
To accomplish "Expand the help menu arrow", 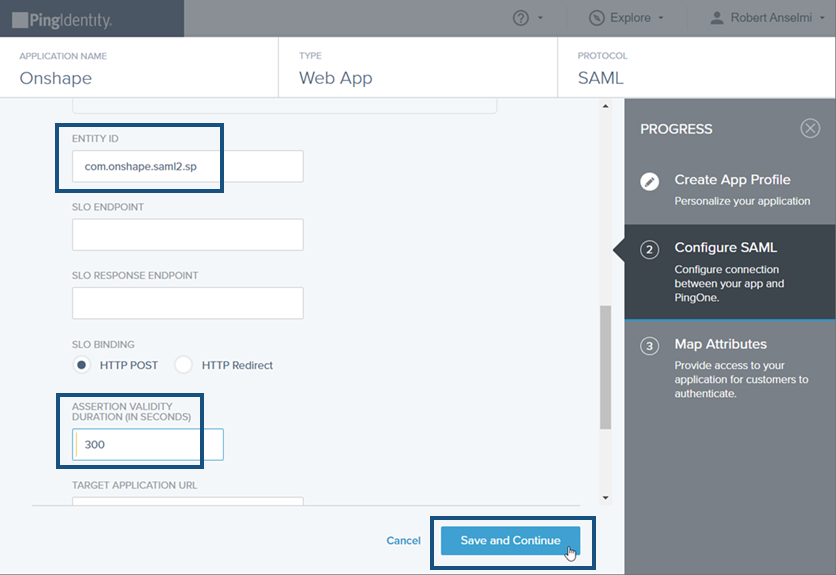I will 540,18.
